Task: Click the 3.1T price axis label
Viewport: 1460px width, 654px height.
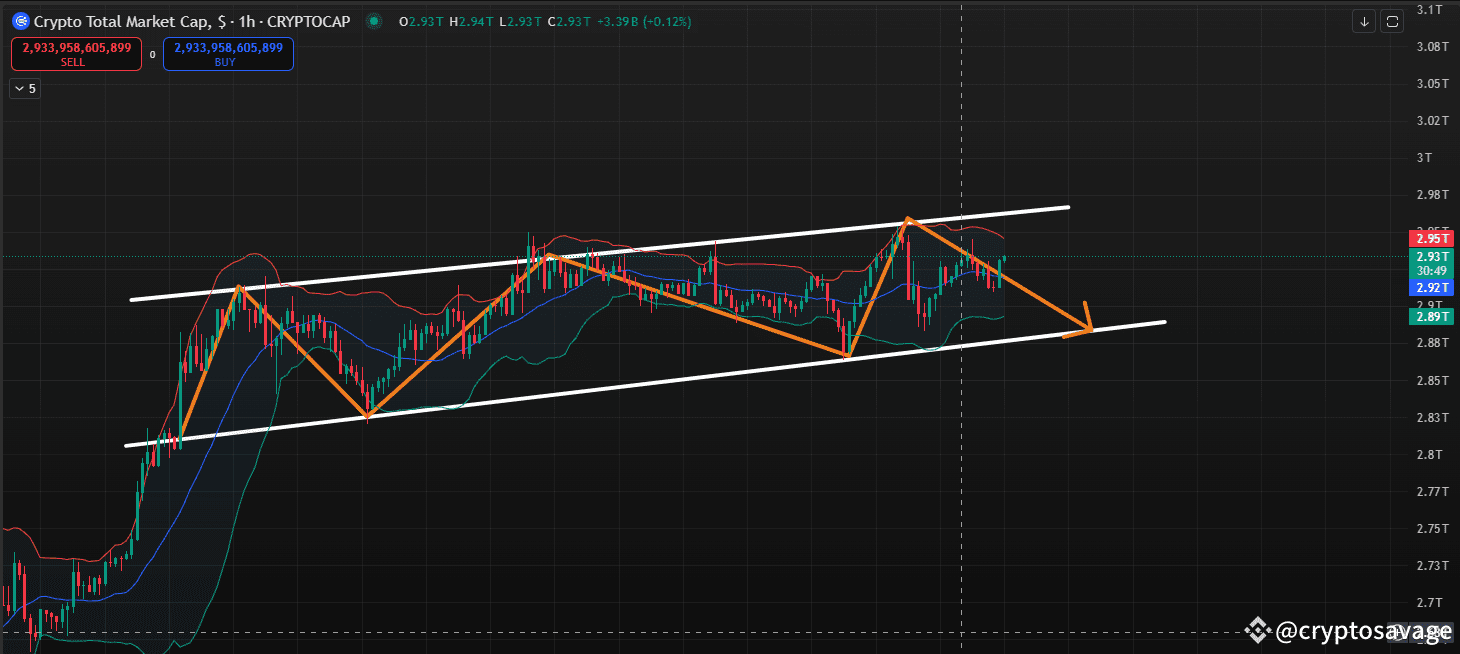Action: click(x=1428, y=10)
